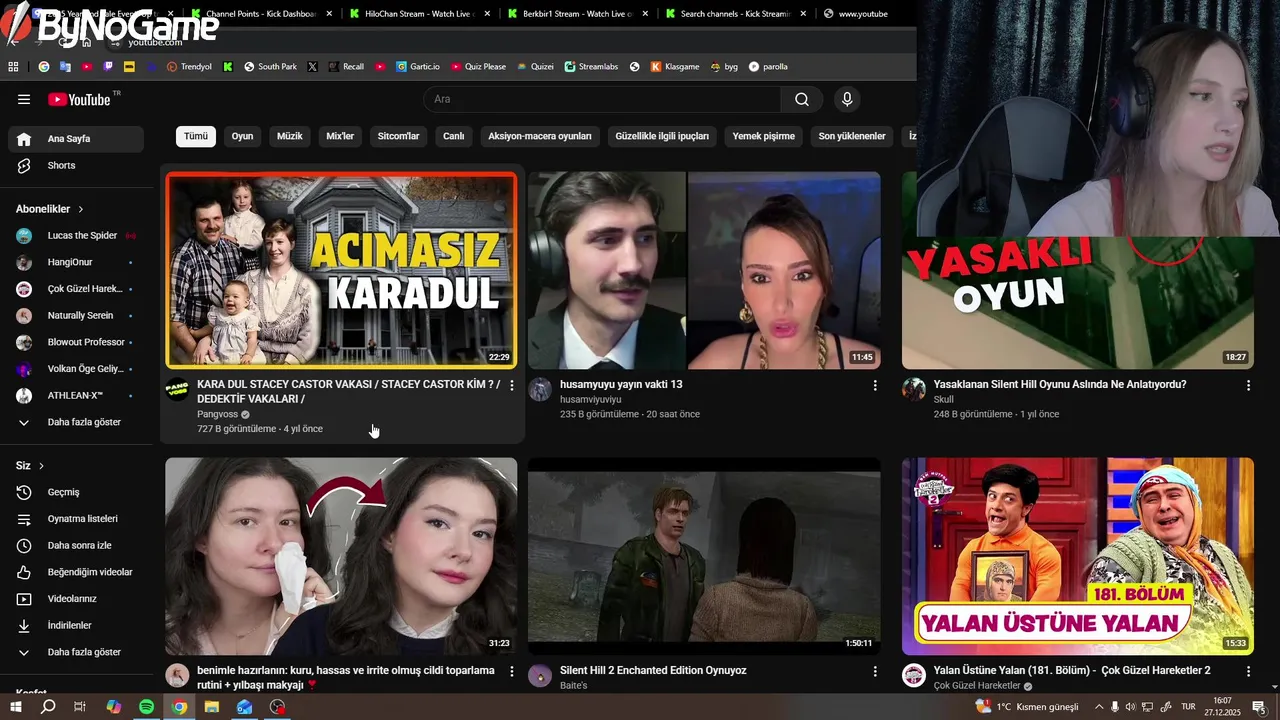Show hidden system tray icons
The image size is (1280, 720).
click(x=1099, y=707)
